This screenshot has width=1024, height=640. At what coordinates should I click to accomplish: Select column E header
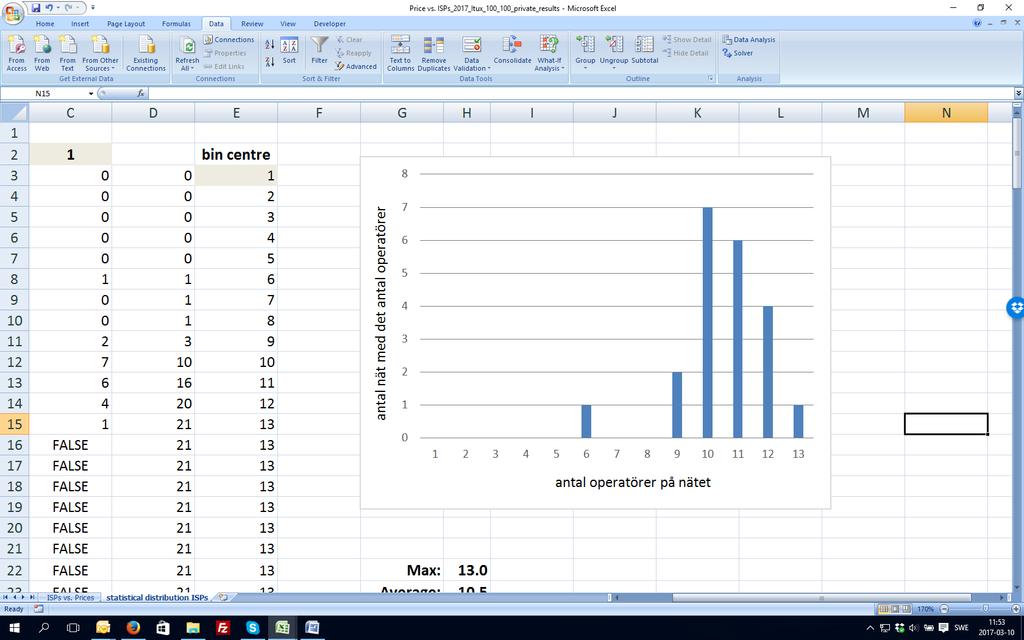click(x=236, y=113)
